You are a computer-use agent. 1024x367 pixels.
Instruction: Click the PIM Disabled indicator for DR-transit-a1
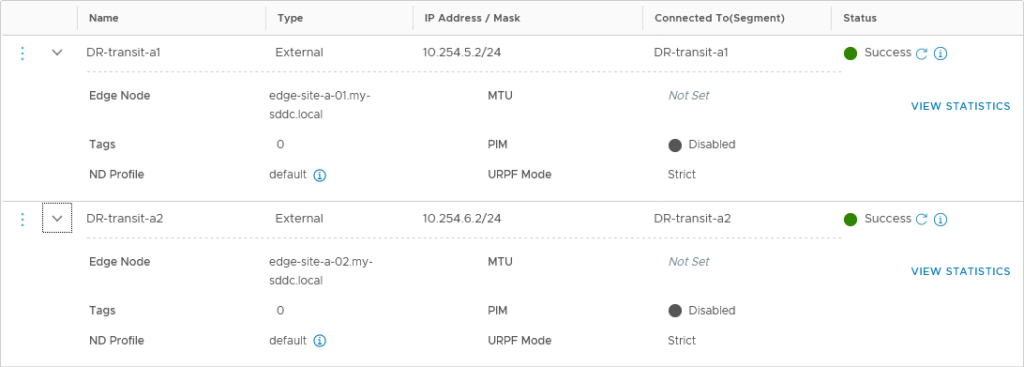click(x=702, y=145)
